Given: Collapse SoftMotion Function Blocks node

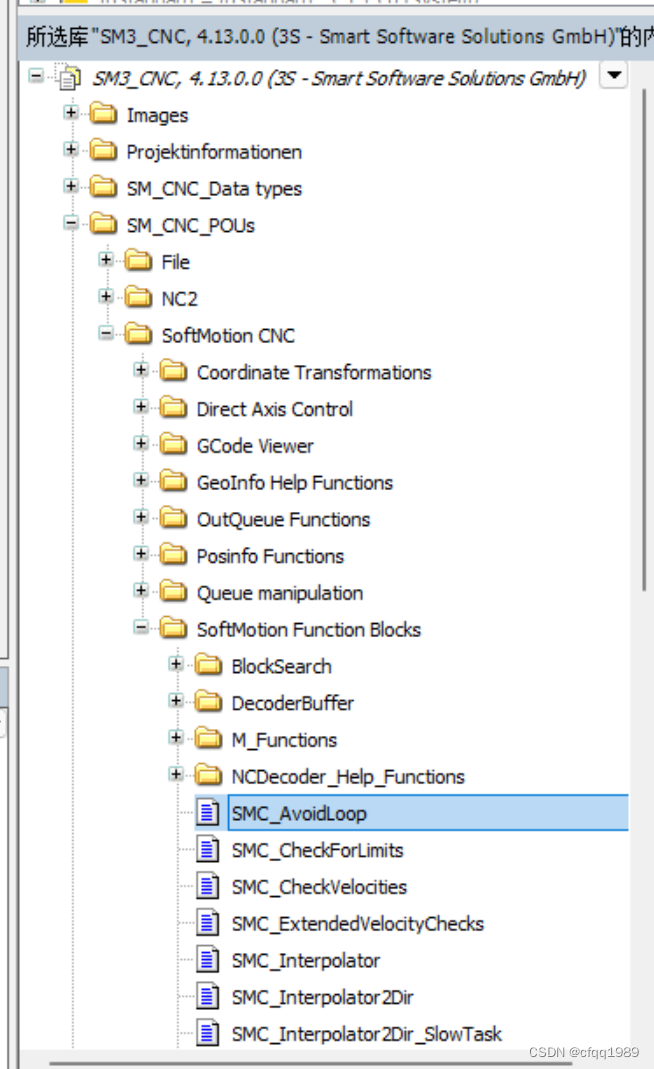Looking at the screenshot, I should (x=141, y=627).
